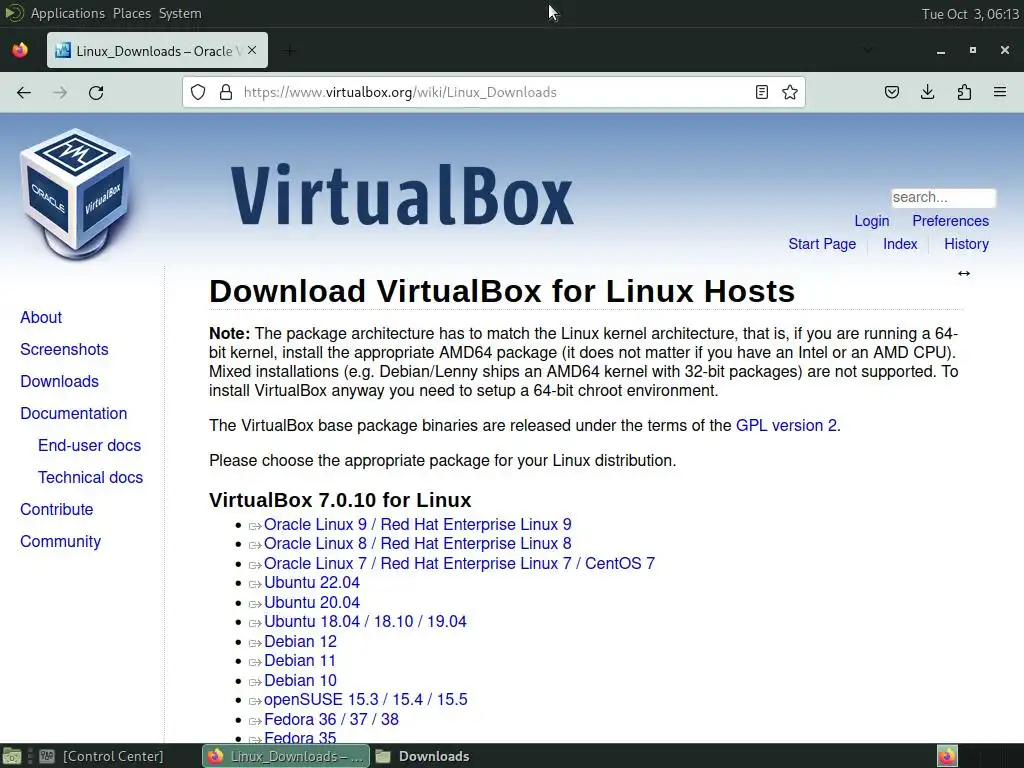This screenshot has height=768, width=1024.
Task: Bookmark this page with the star icon
Action: pos(790,92)
